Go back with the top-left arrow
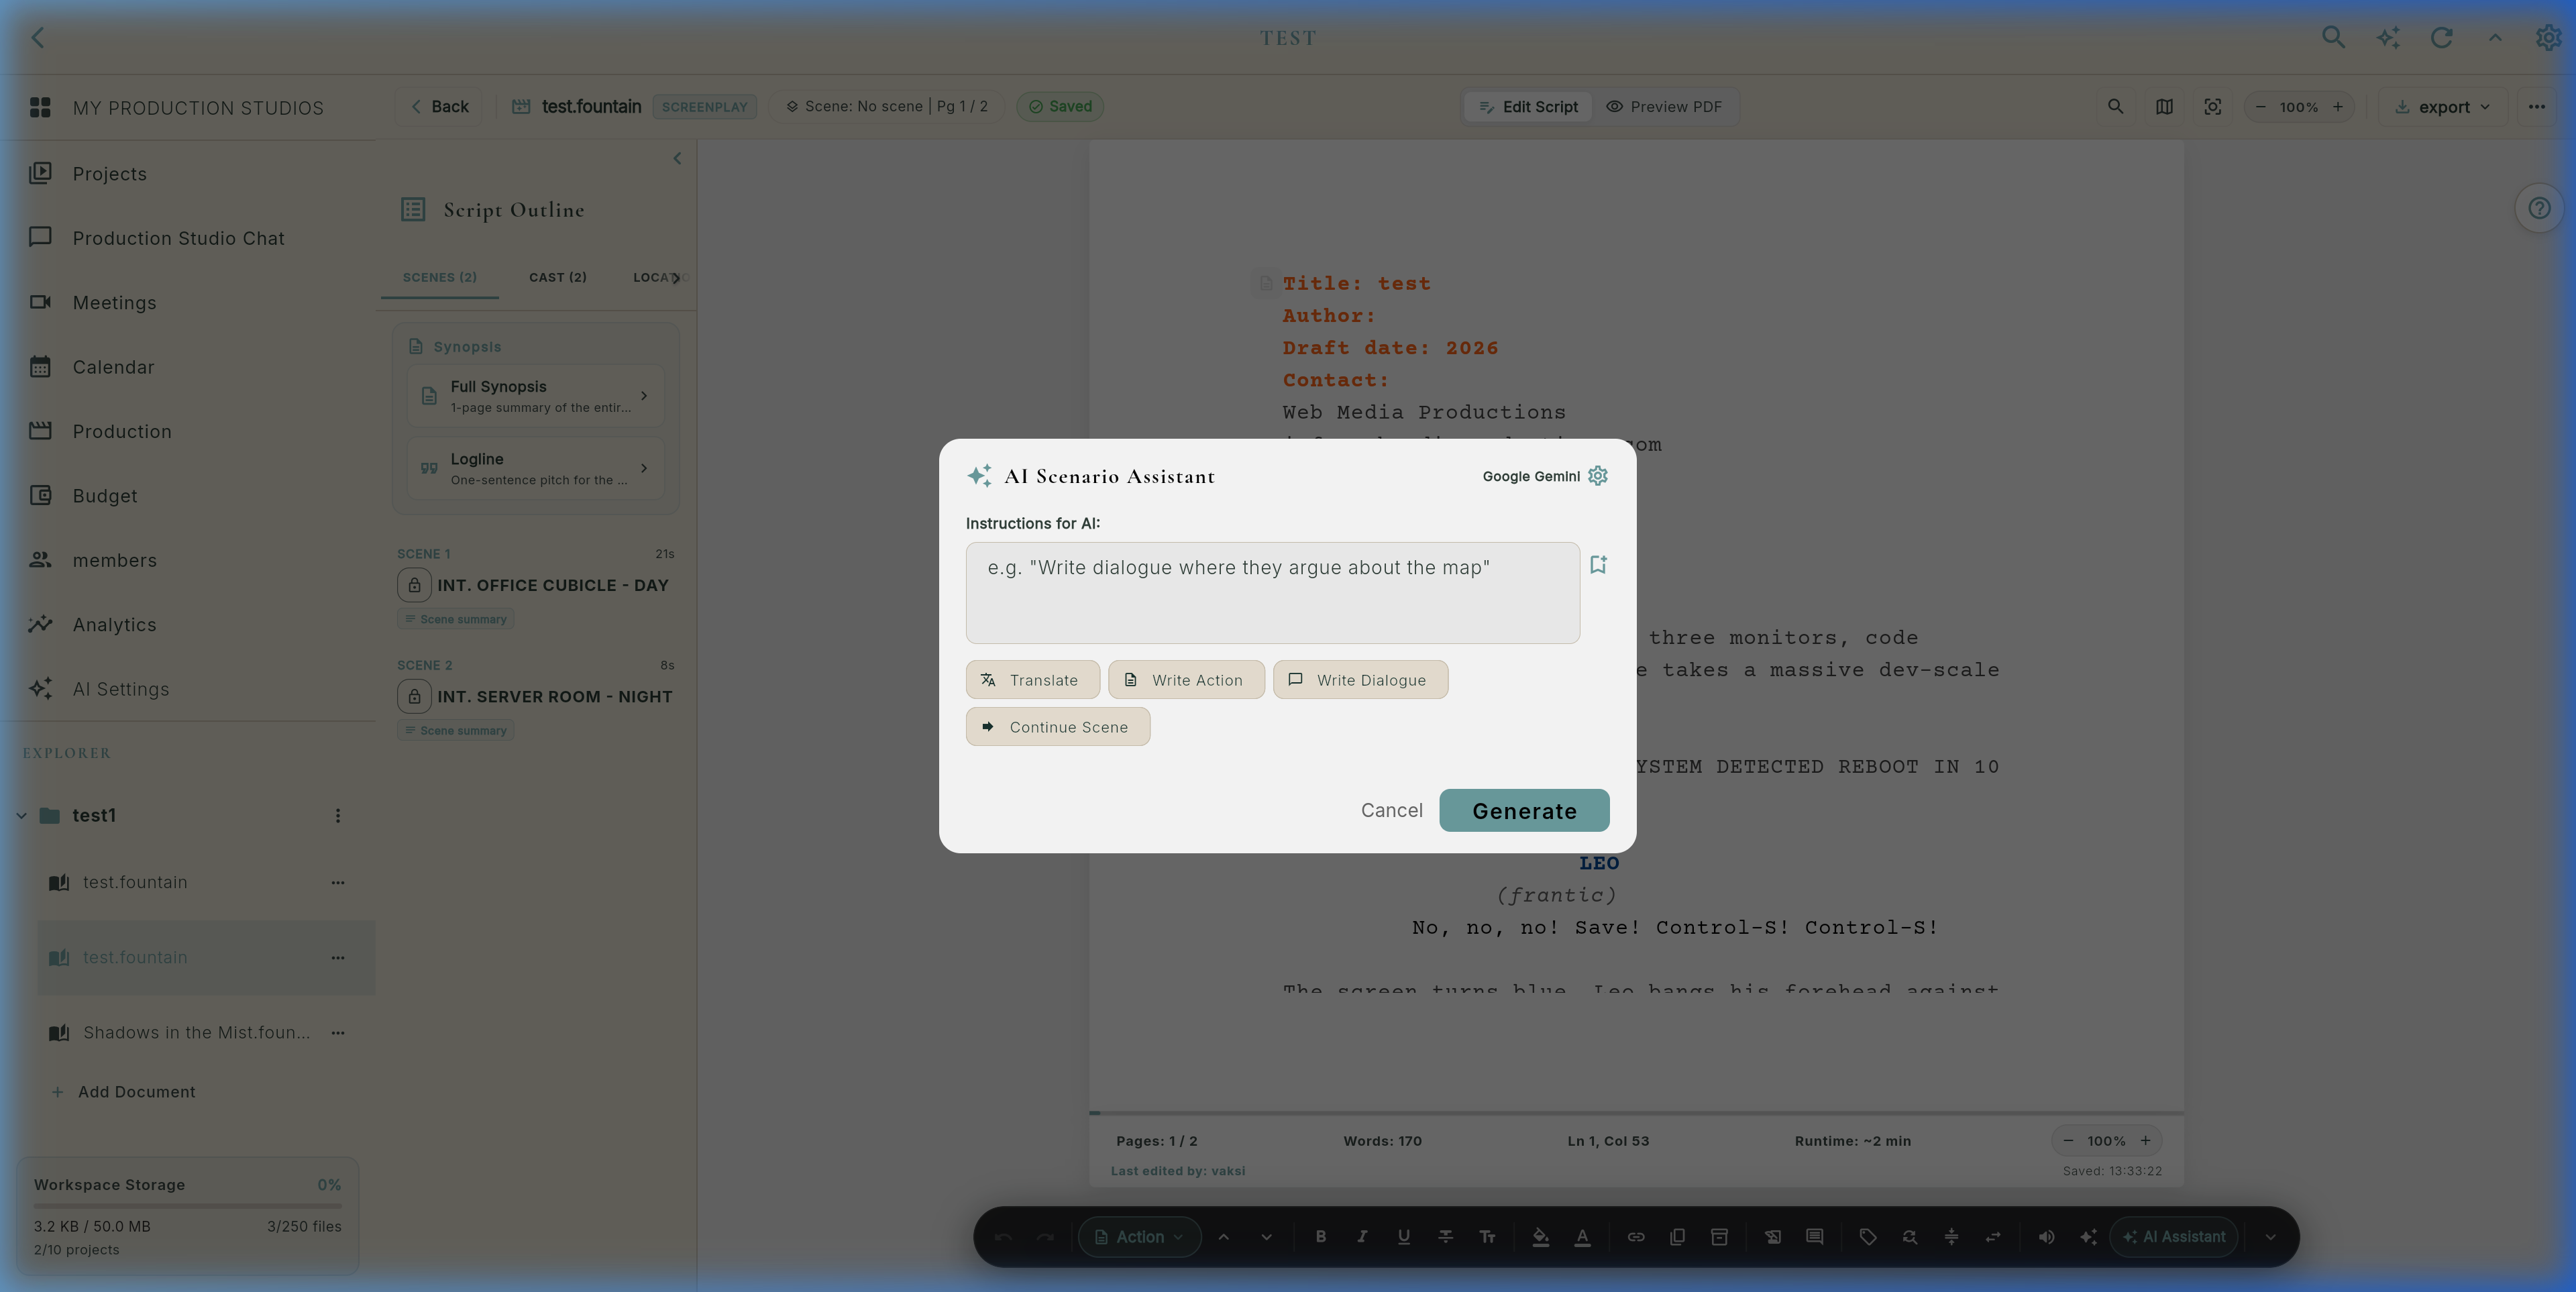This screenshot has height=1292, width=2576. (38, 38)
